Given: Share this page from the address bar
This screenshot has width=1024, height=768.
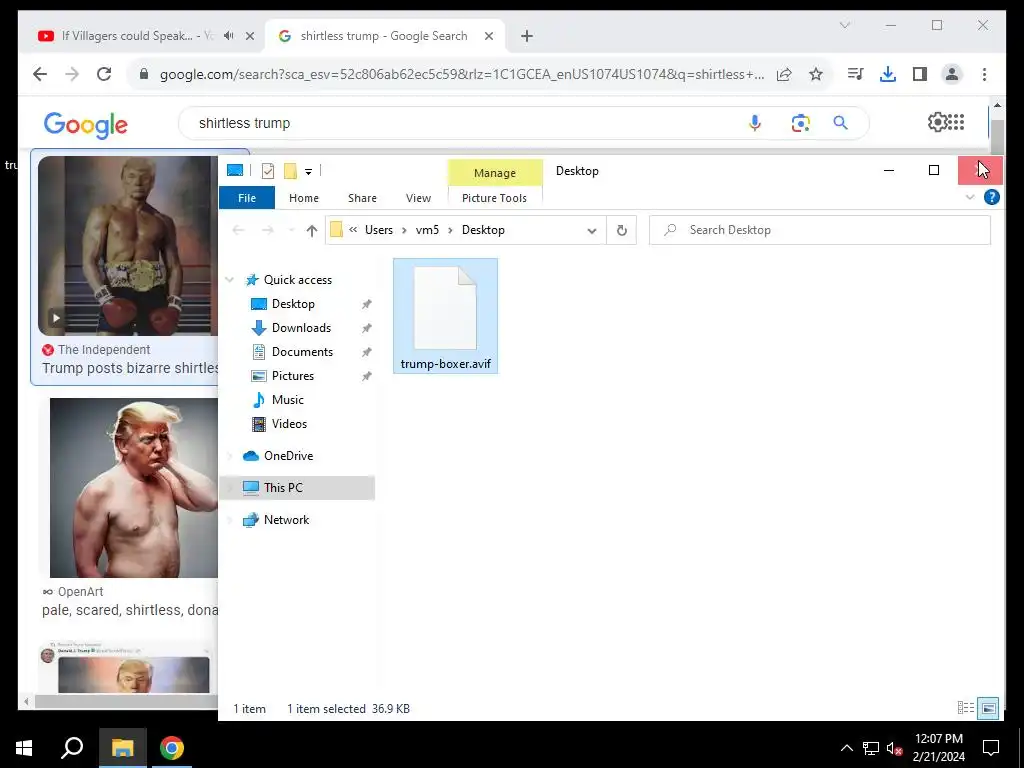Looking at the screenshot, I should pyautogui.click(x=784, y=74).
